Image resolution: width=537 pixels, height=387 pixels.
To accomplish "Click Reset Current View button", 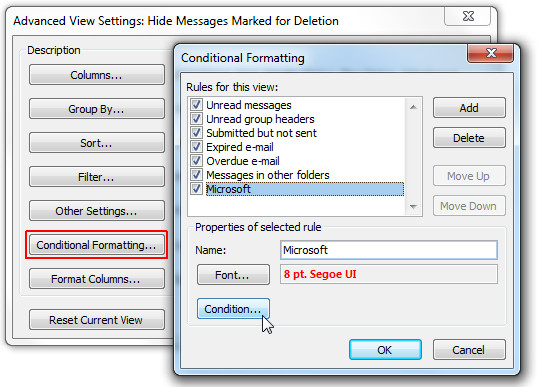I will [97, 320].
